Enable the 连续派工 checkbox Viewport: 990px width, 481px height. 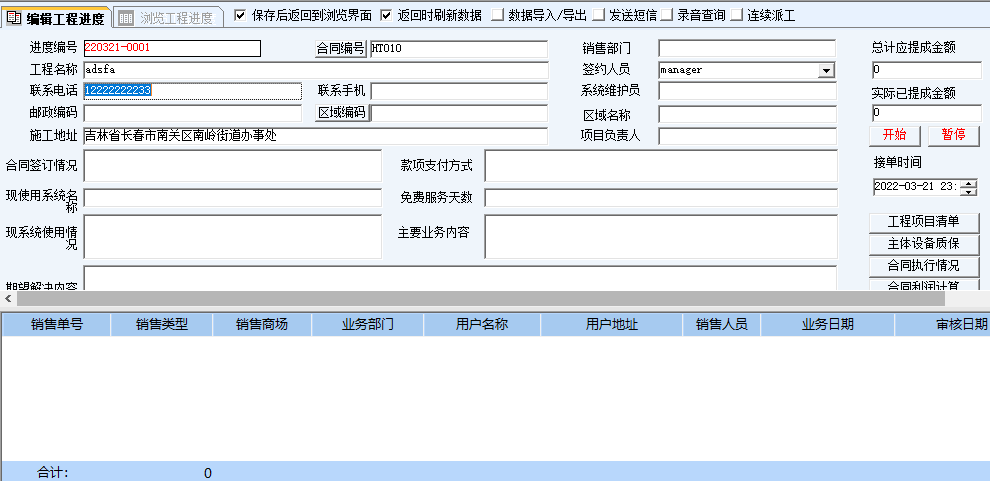click(737, 15)
